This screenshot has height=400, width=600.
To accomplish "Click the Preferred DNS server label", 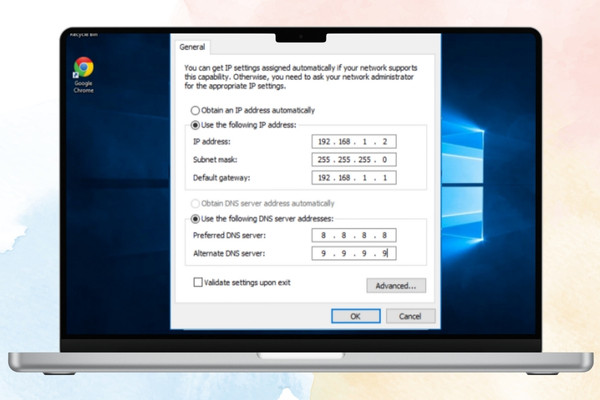I will [229, 235].
